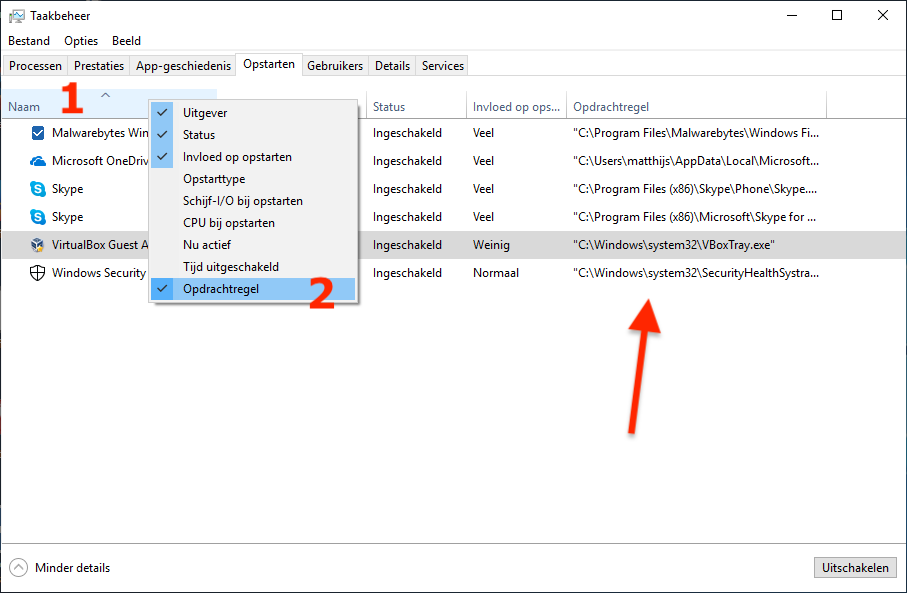Open the Bestand menu

coord(29,41)
